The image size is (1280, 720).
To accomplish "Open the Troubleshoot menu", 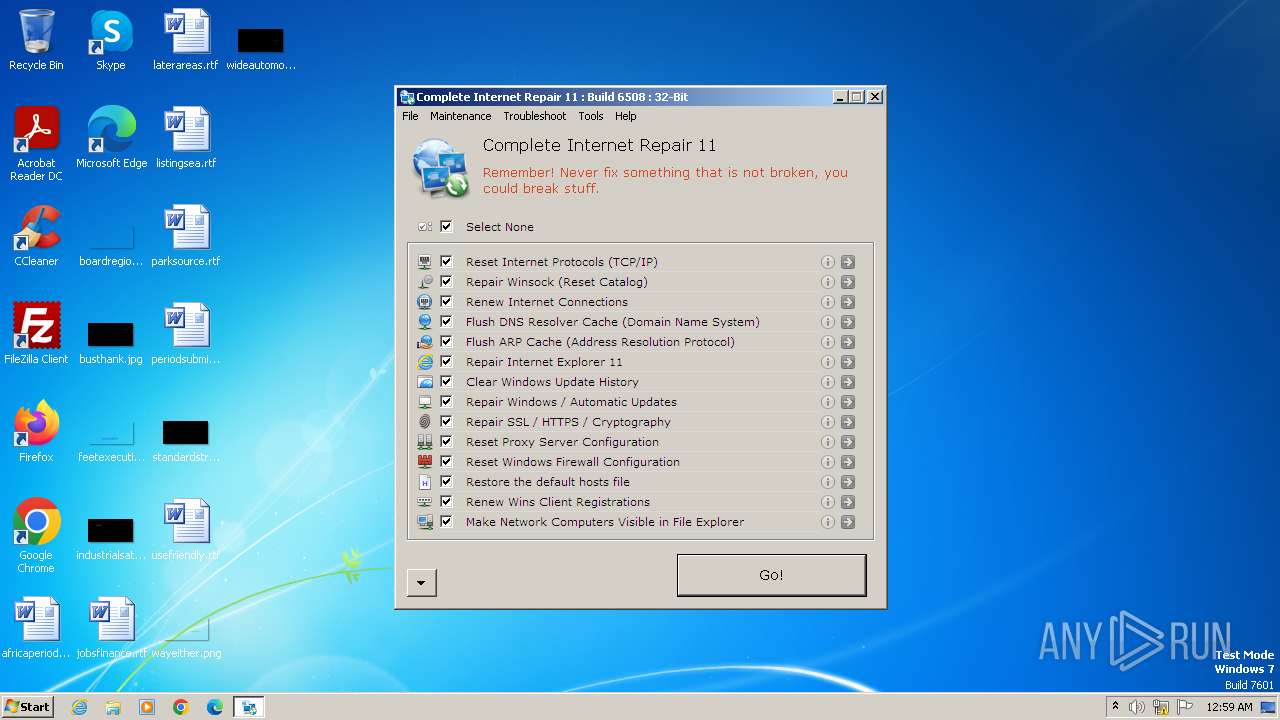I will (534, 116).
